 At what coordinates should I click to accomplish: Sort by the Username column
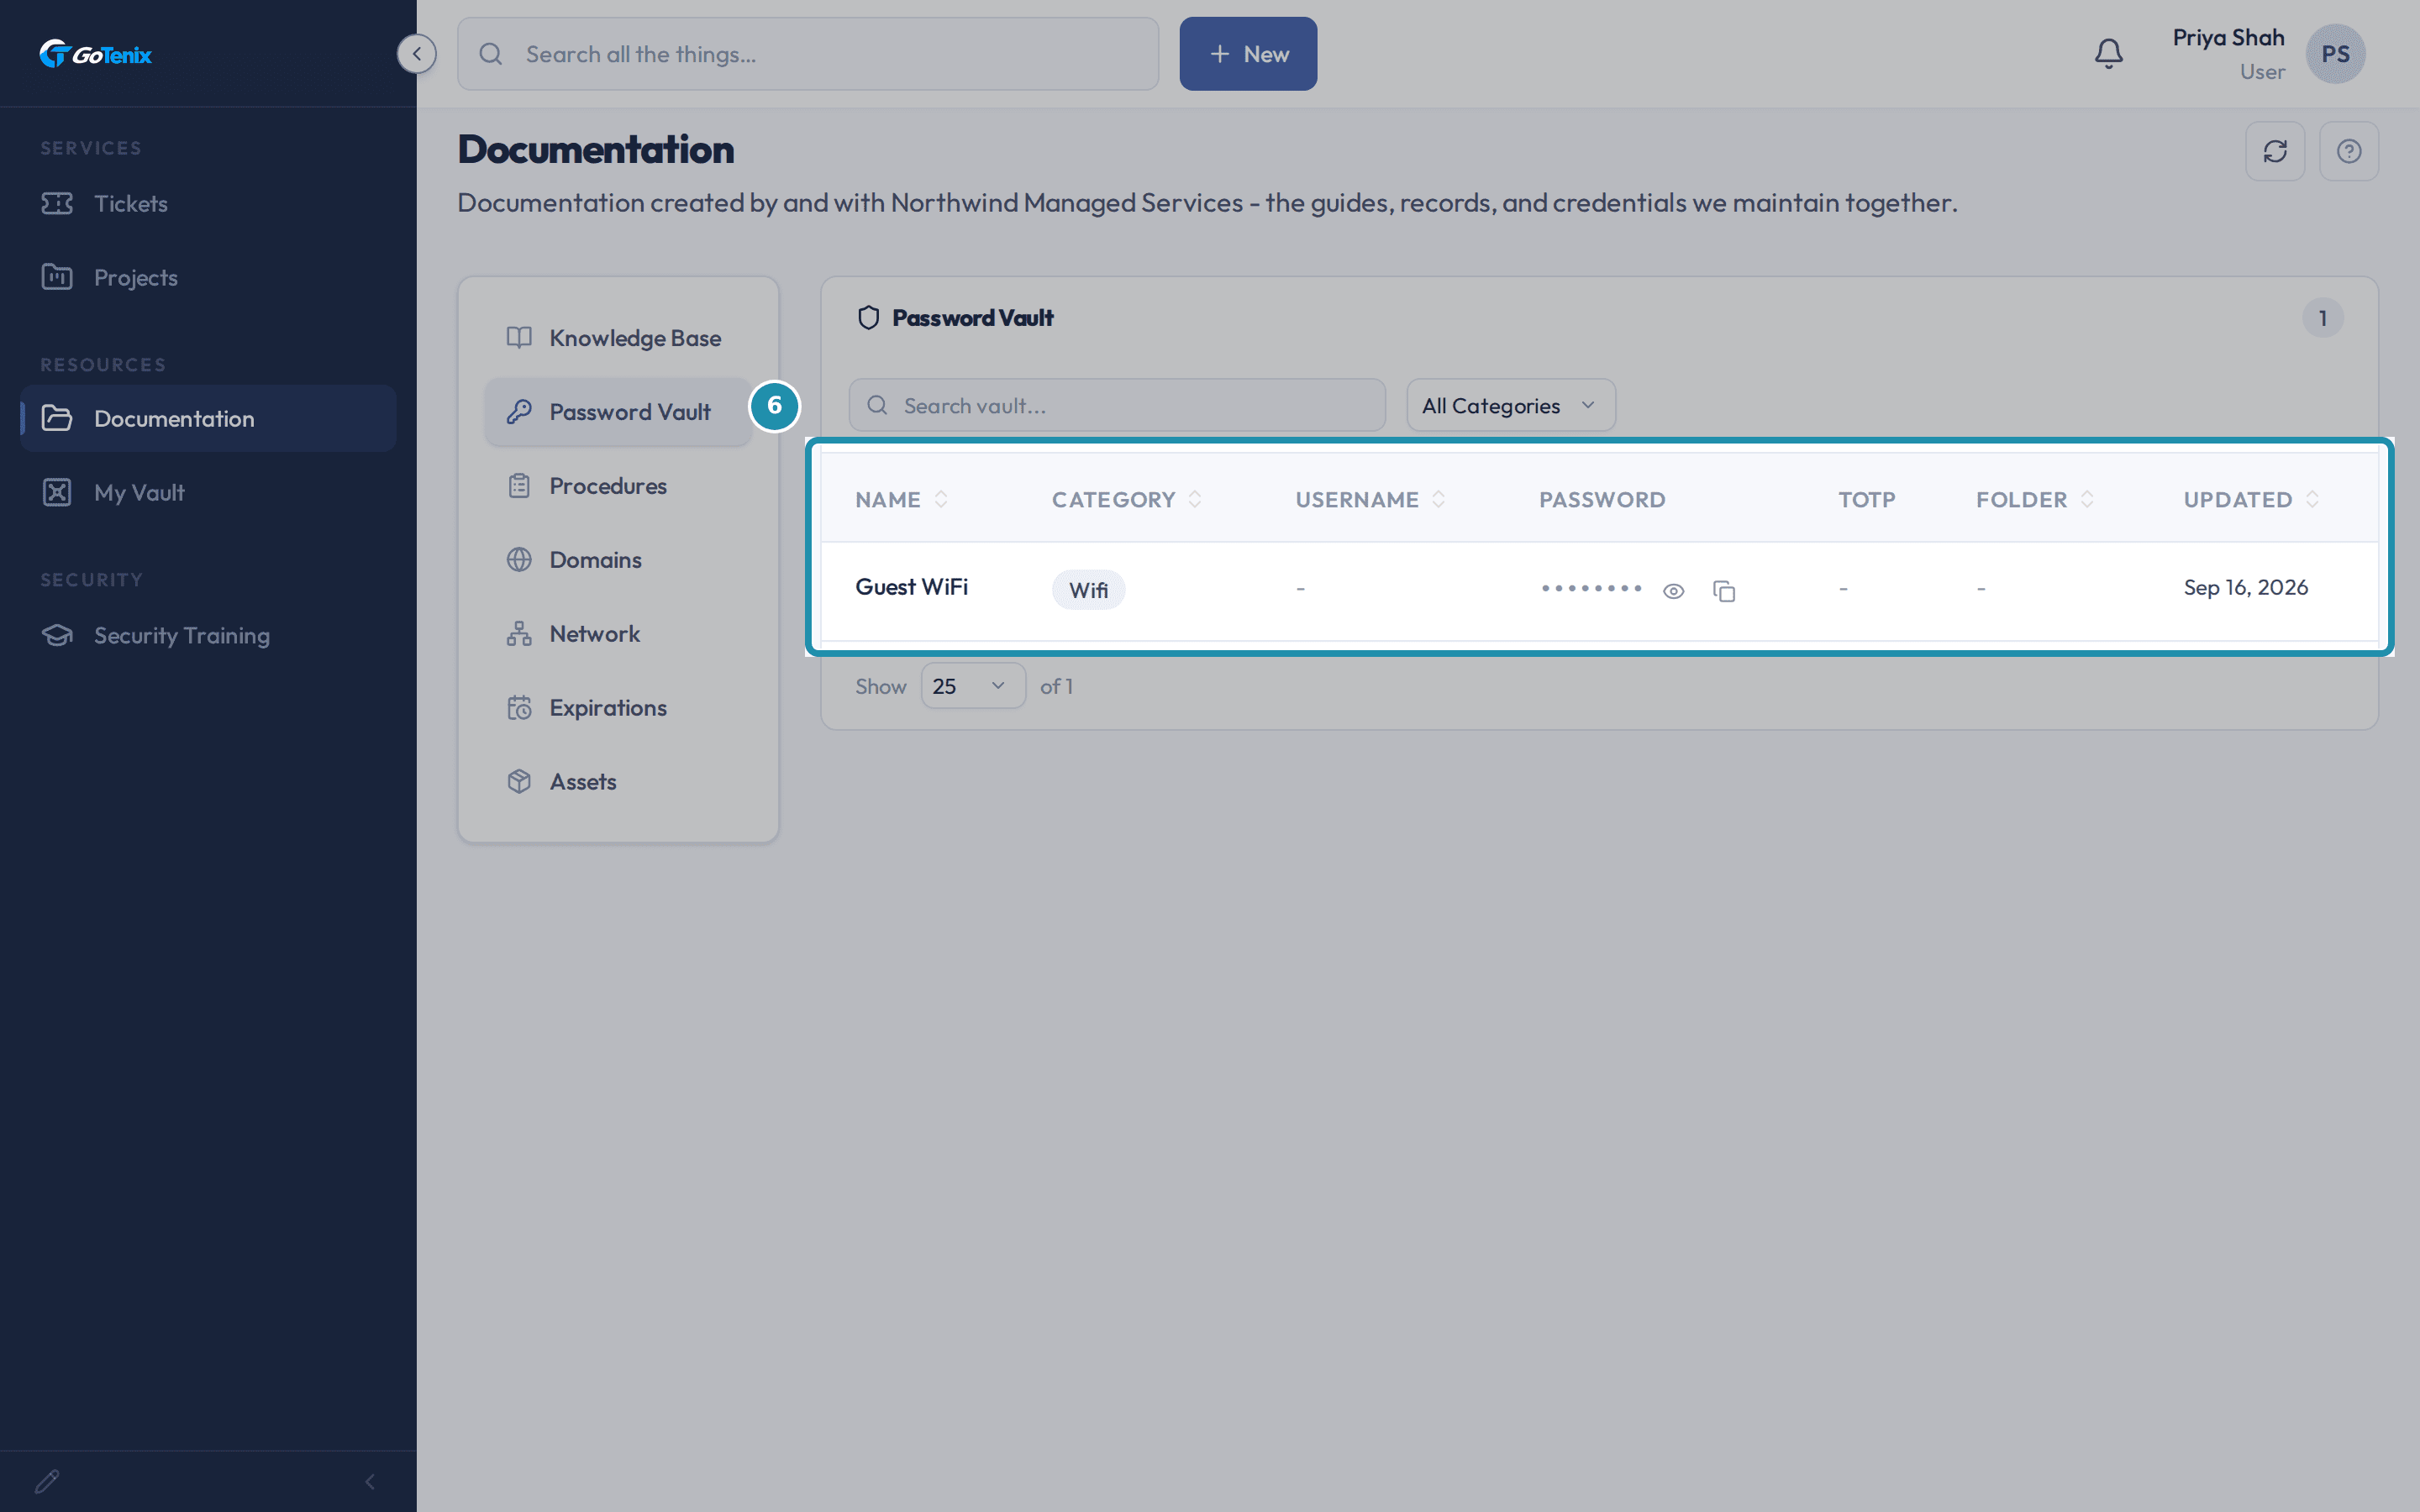click(1371, 499)
